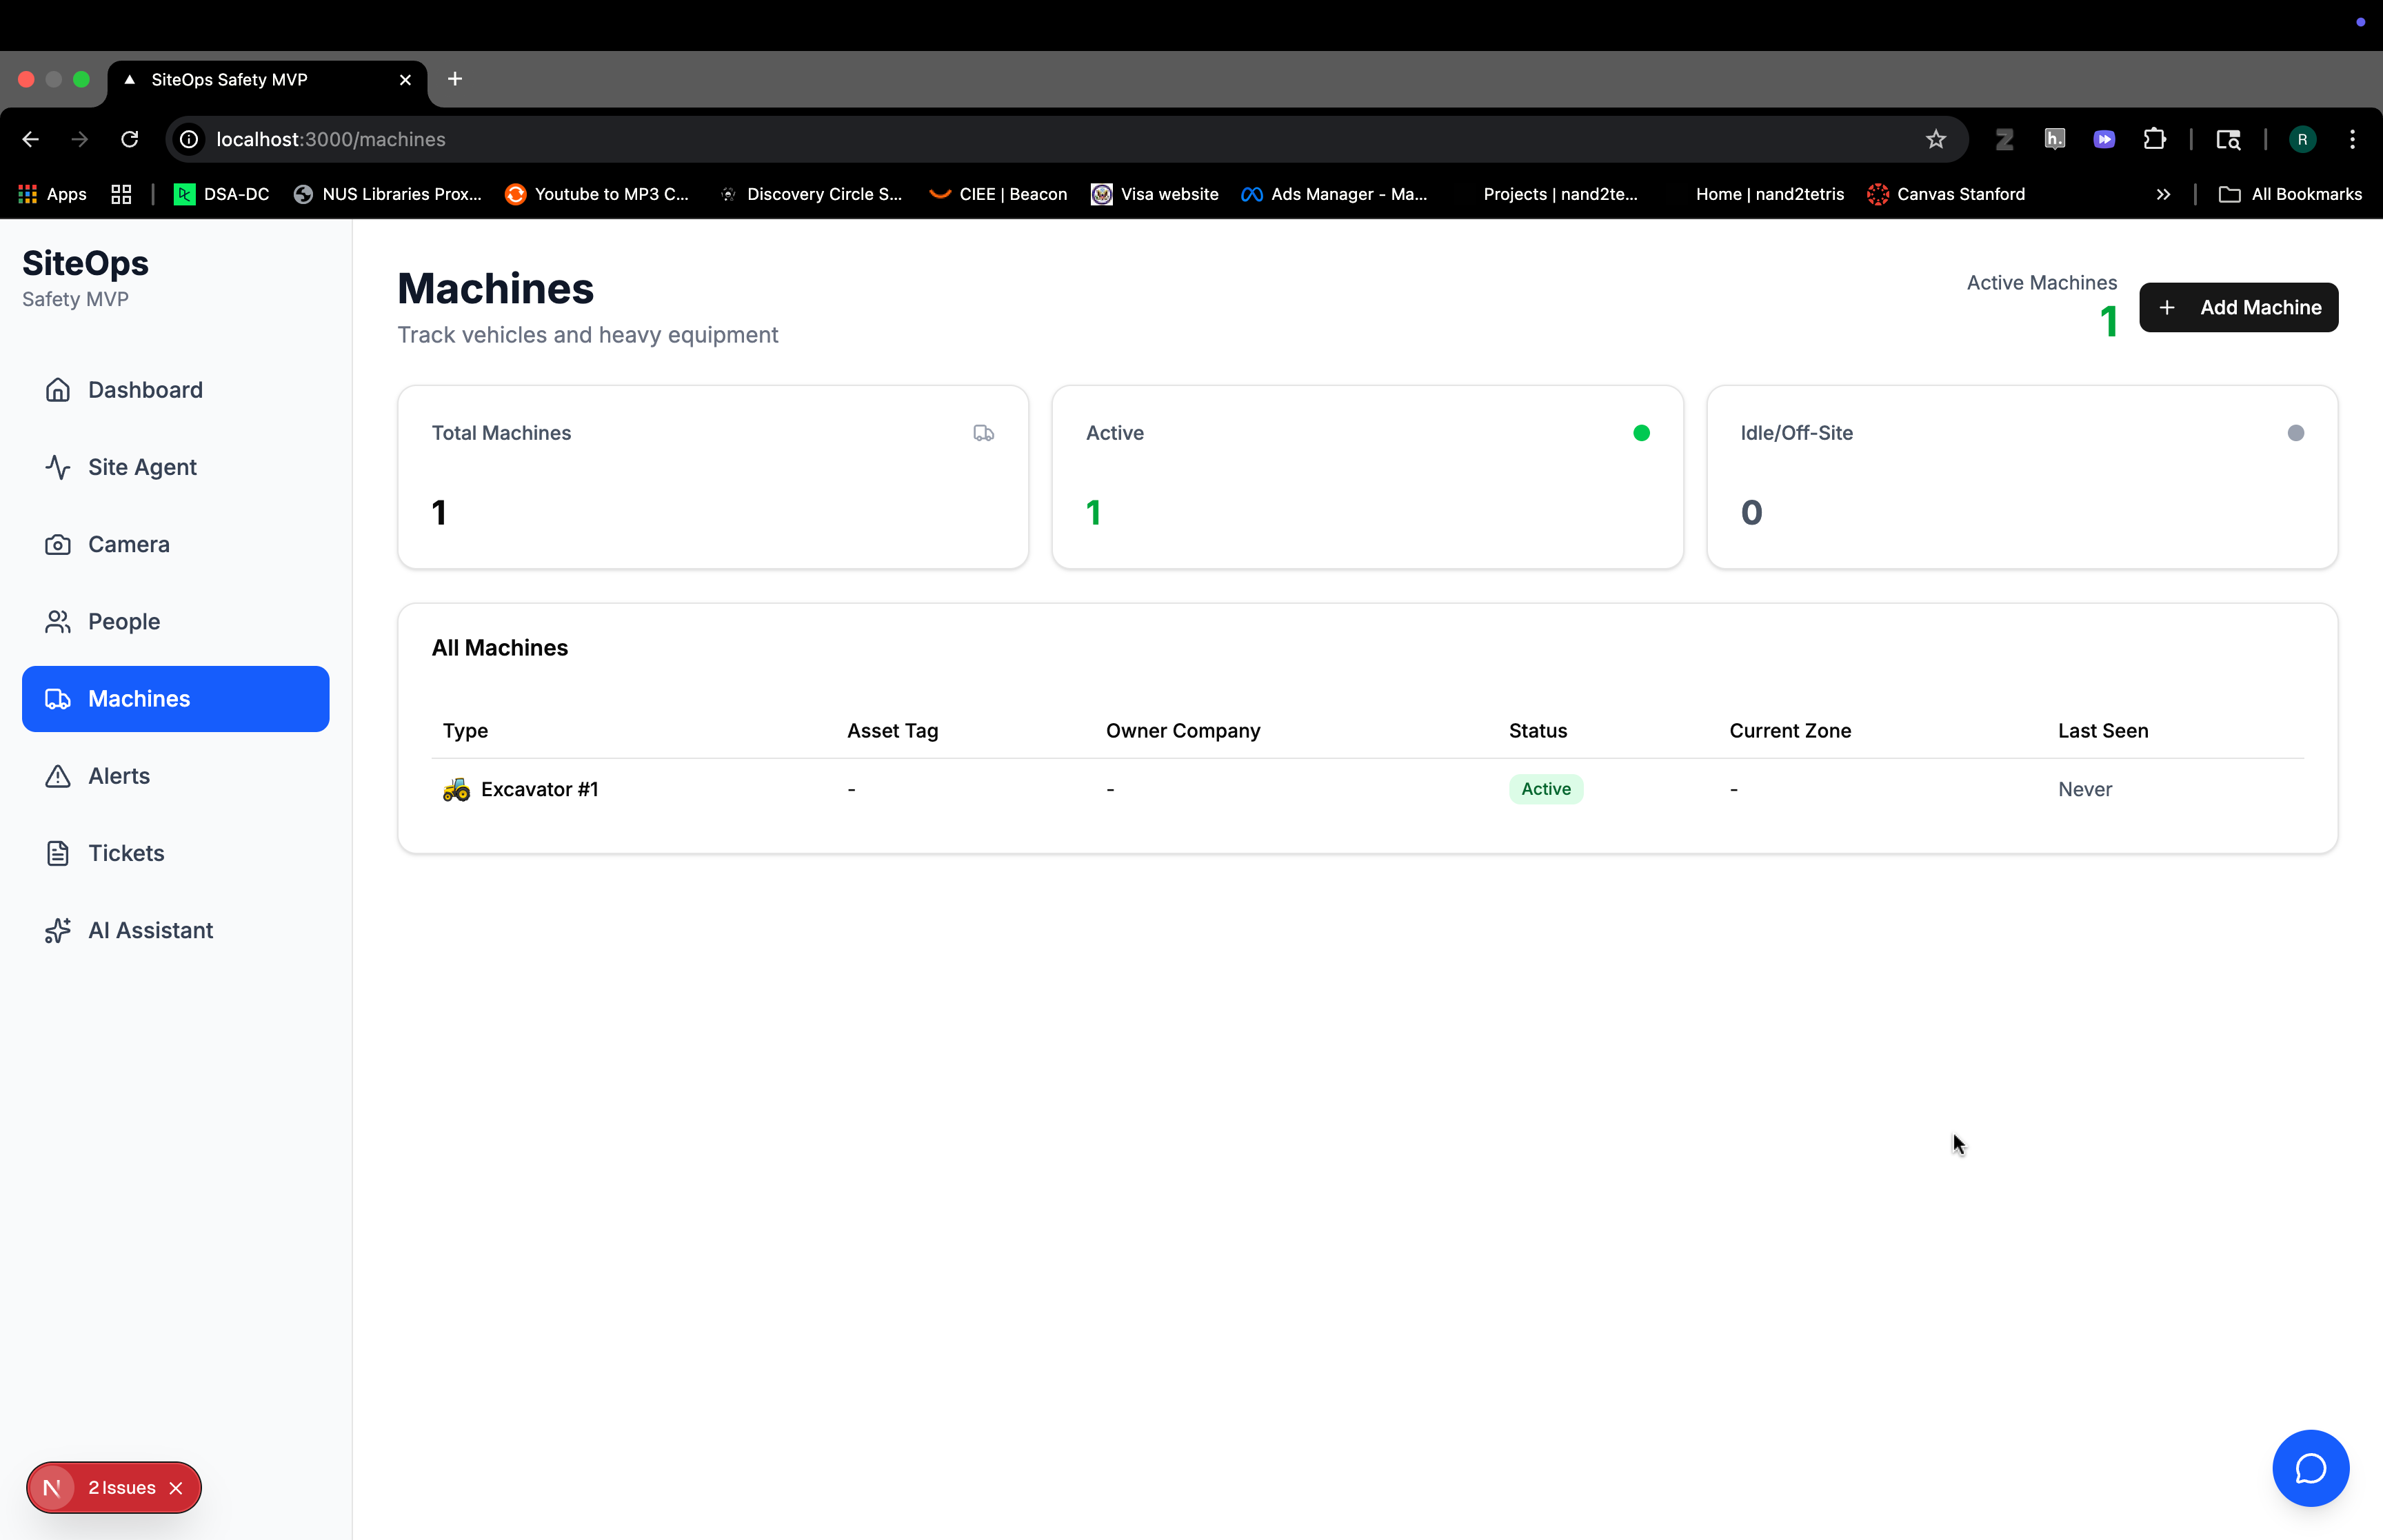This screenshot has width=2383, height=1540.
Task: Expand hidden bookmarks chevron
Action: click(2163, 194)
